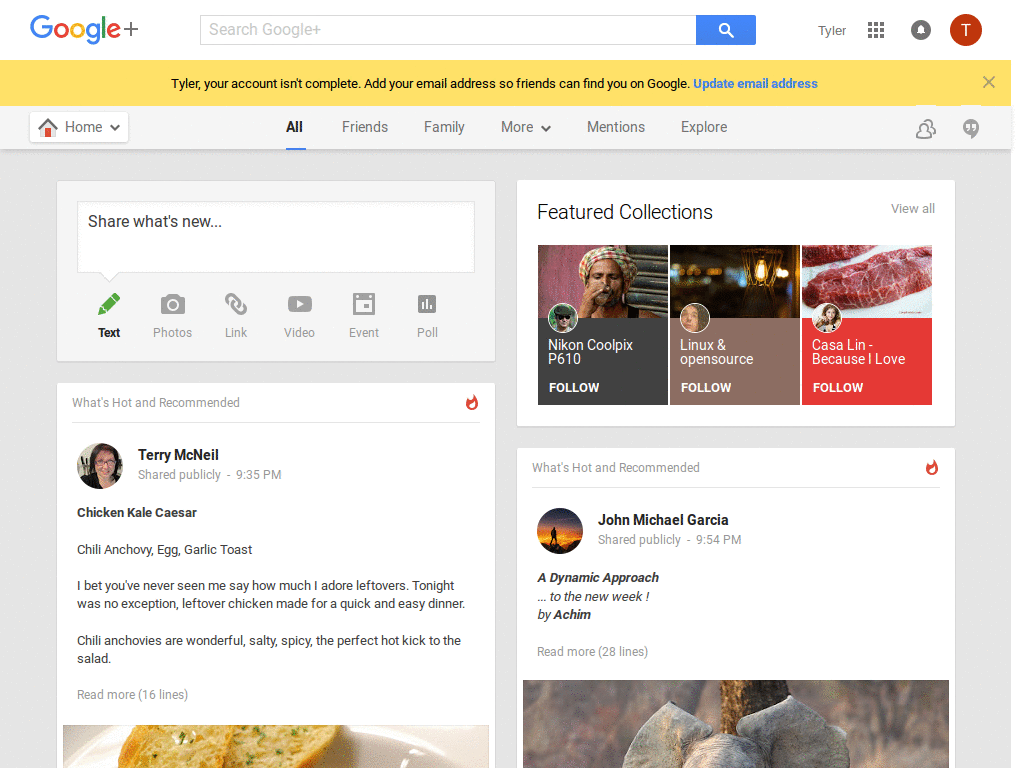Open the Explore tab
Viewport: 1024px width, 768px height.
click(704, 127)
